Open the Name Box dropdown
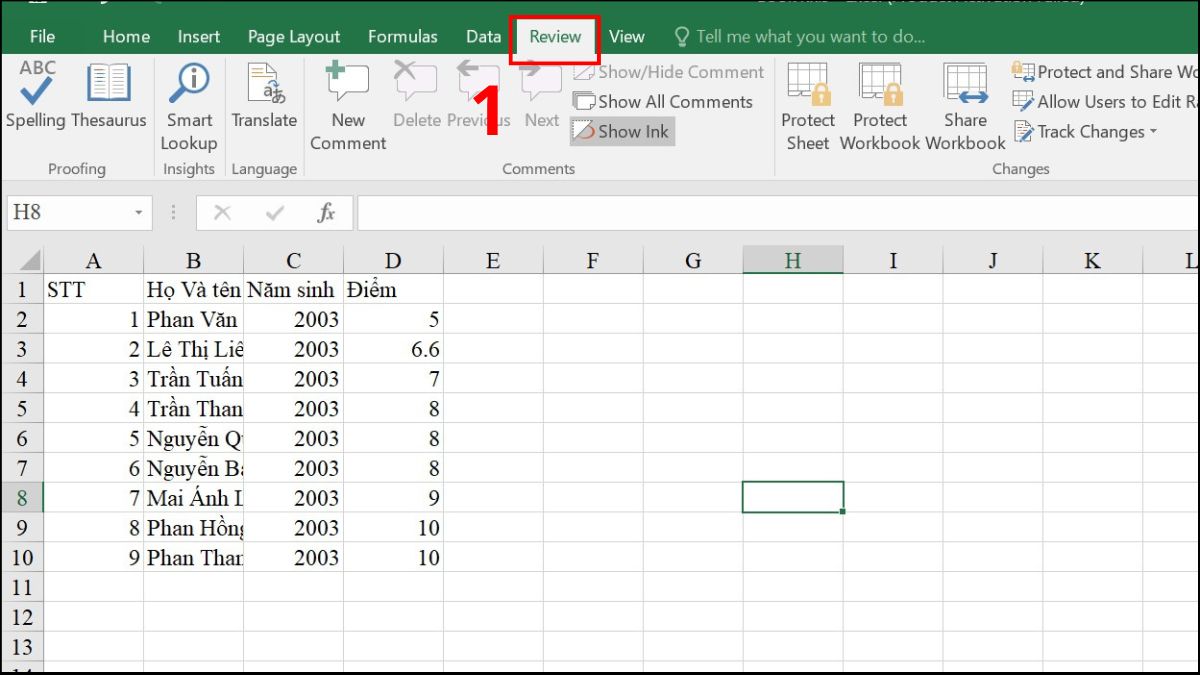Image resolution: width=1200 pixels, height=675 pixels. 138,212
